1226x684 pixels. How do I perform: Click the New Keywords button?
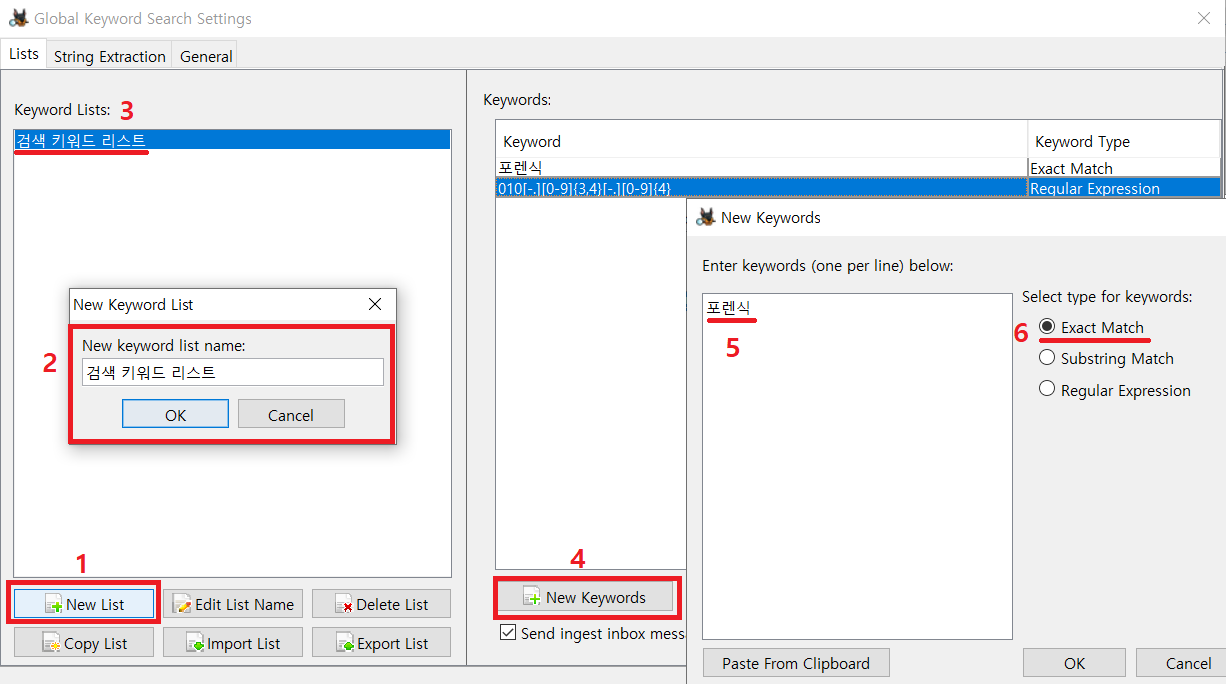pos(585,597)
